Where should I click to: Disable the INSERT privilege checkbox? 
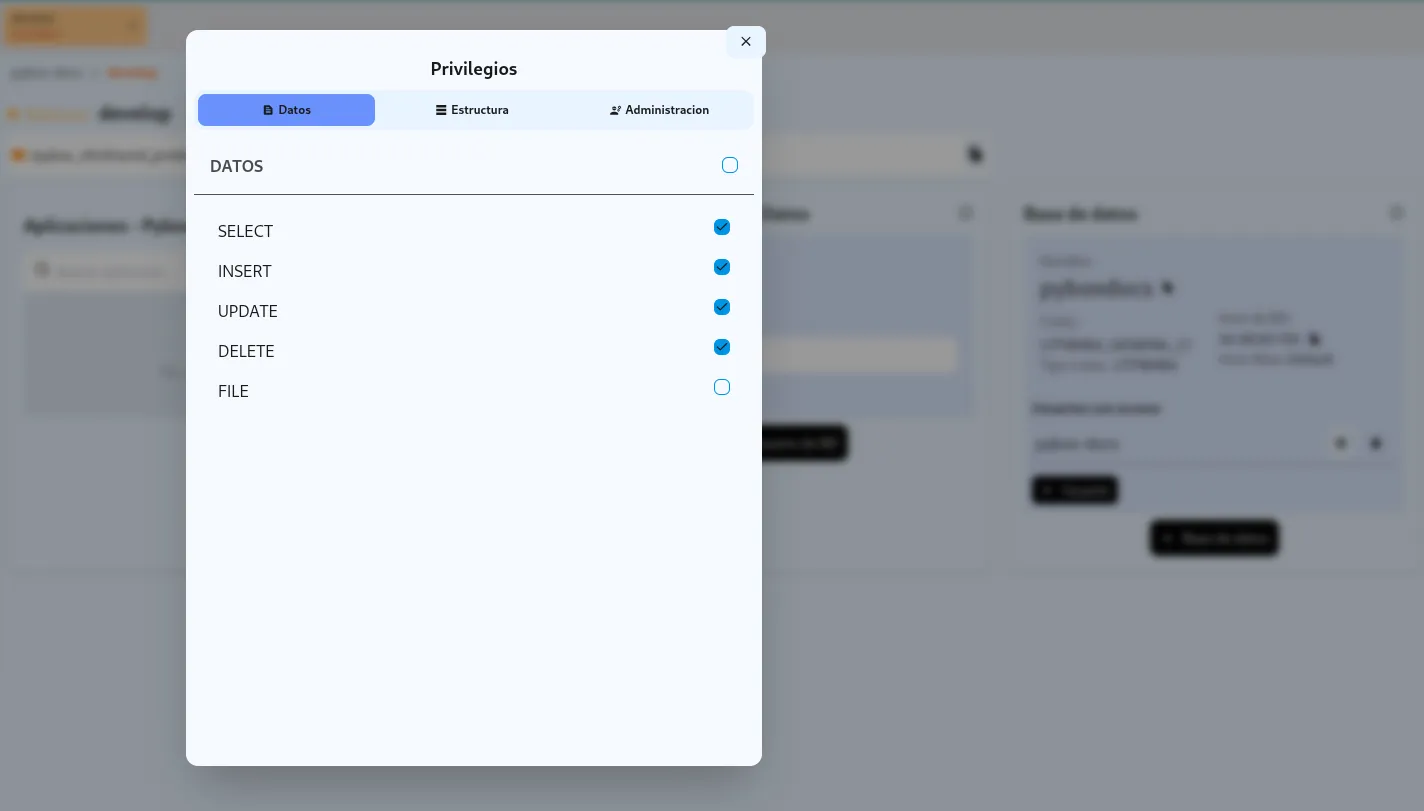click(x=722, y=267)
